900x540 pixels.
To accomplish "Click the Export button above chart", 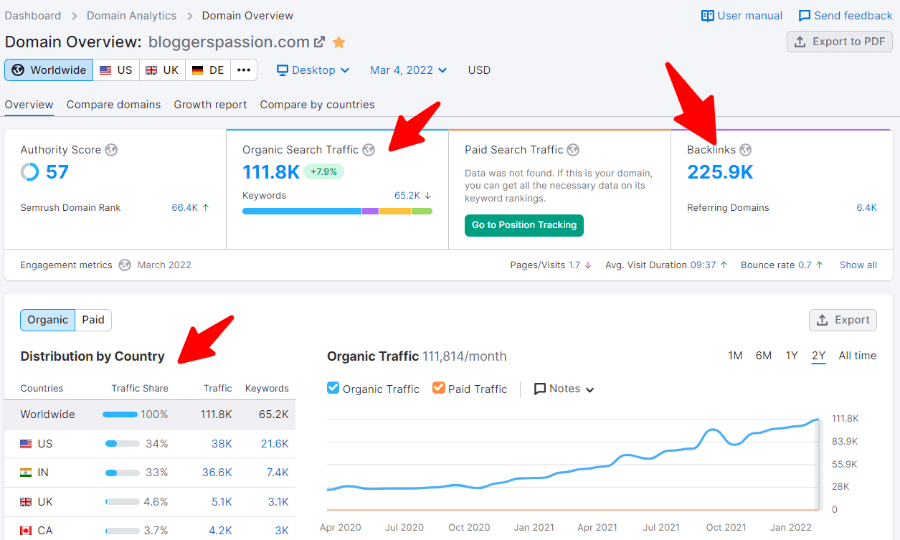I will click(843, 320).
